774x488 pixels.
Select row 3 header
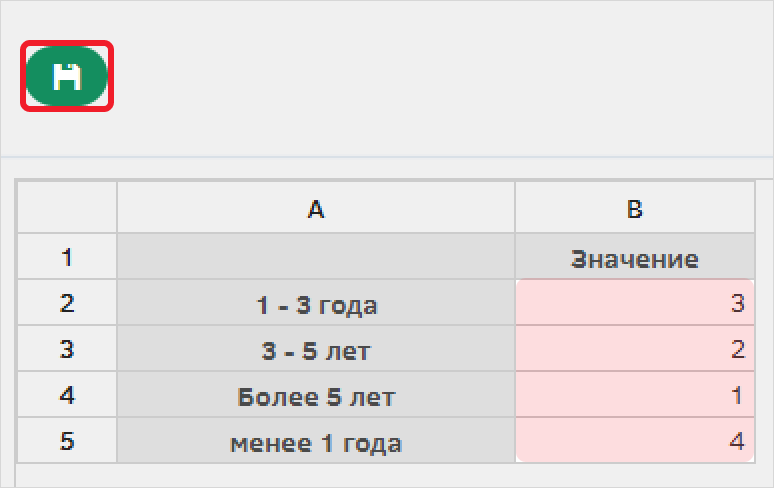67,348
